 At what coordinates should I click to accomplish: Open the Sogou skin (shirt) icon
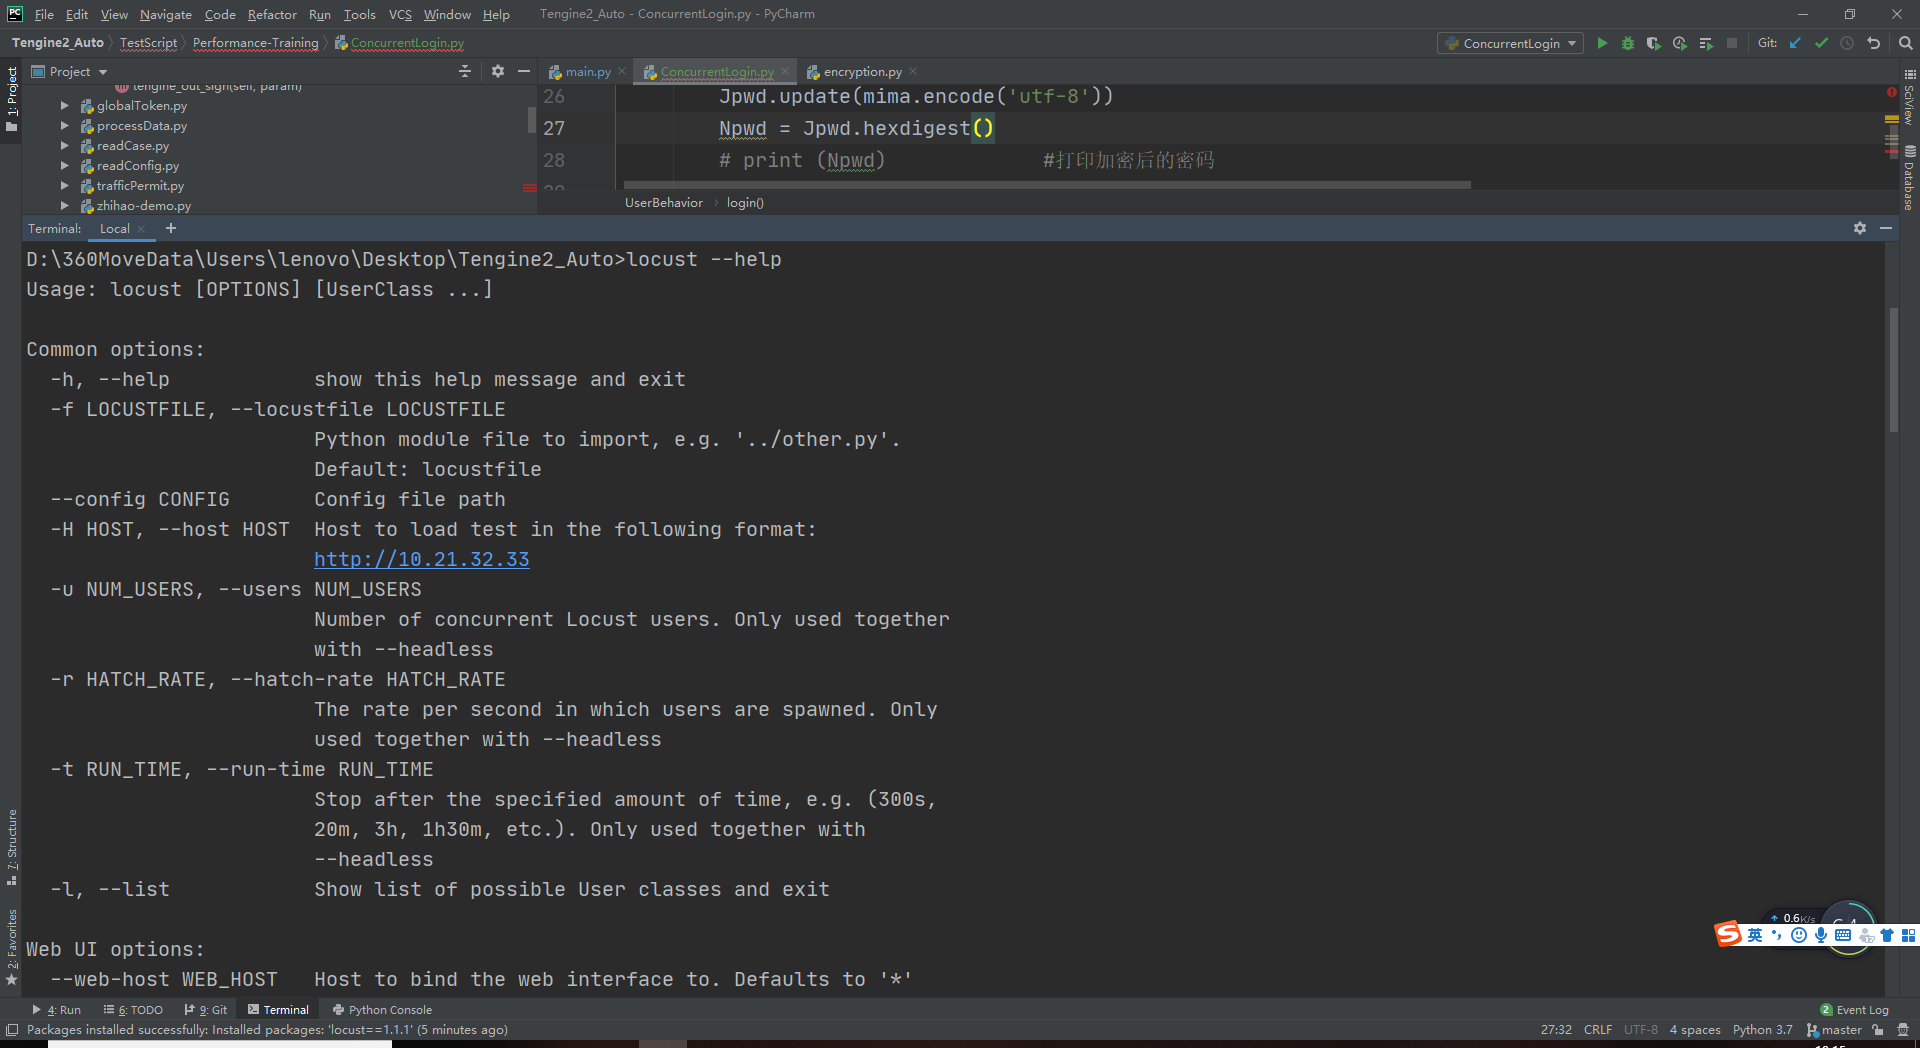pyautogui.click(x=1887, y=935)
